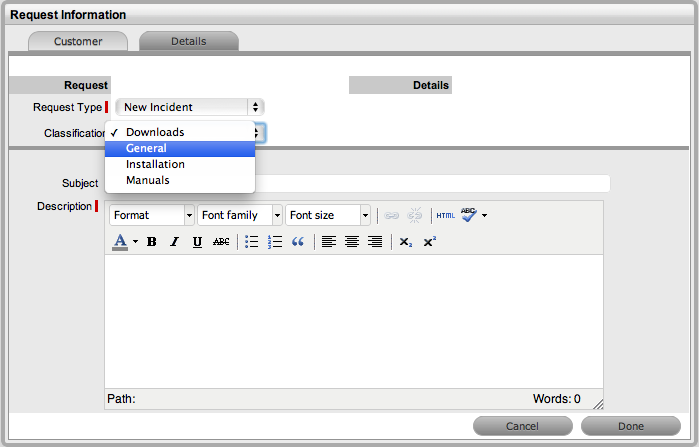Image resolution: width=699 pixels, height=447 pixels.
Task: Click the Request Information title
Action: 68,15
